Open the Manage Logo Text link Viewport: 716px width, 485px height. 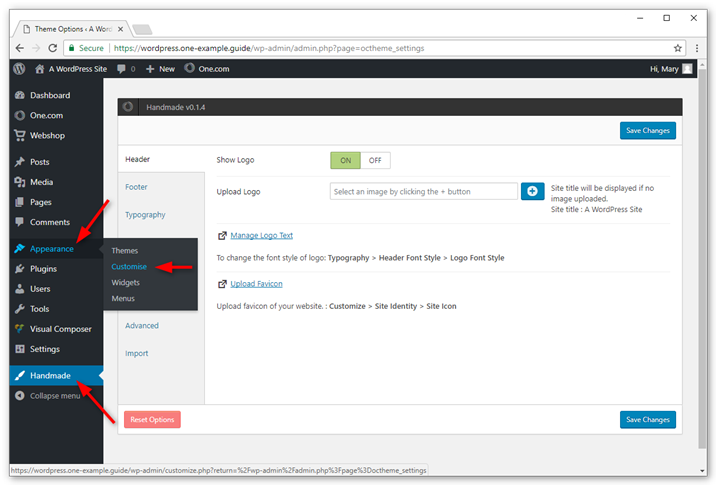pos(262,236)
